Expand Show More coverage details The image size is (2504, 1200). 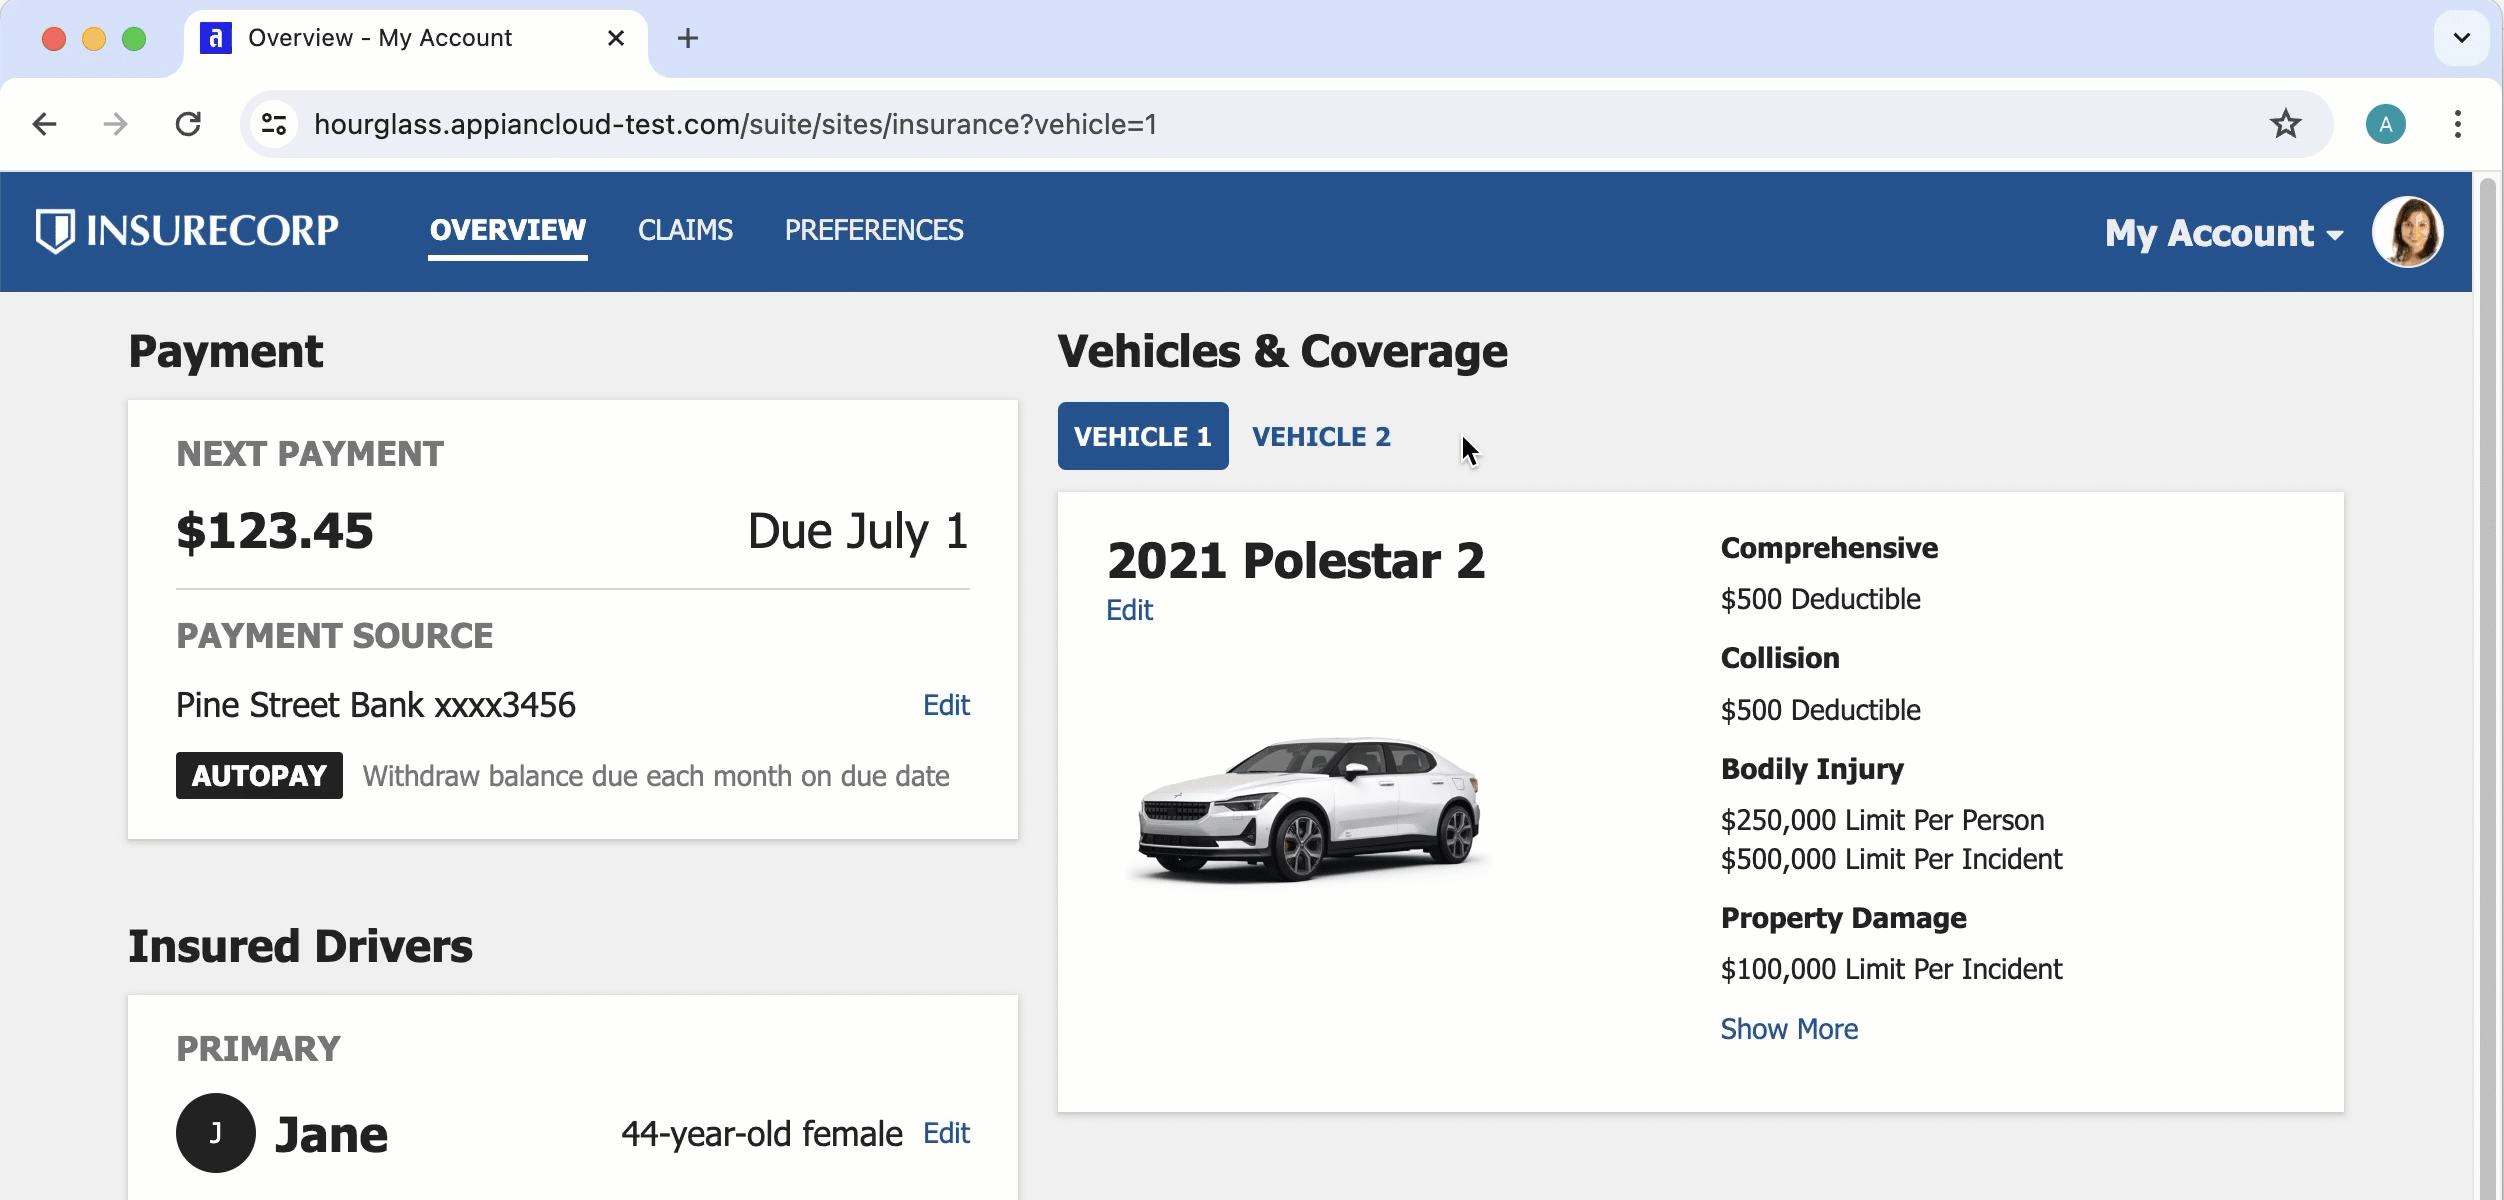1789,1029
